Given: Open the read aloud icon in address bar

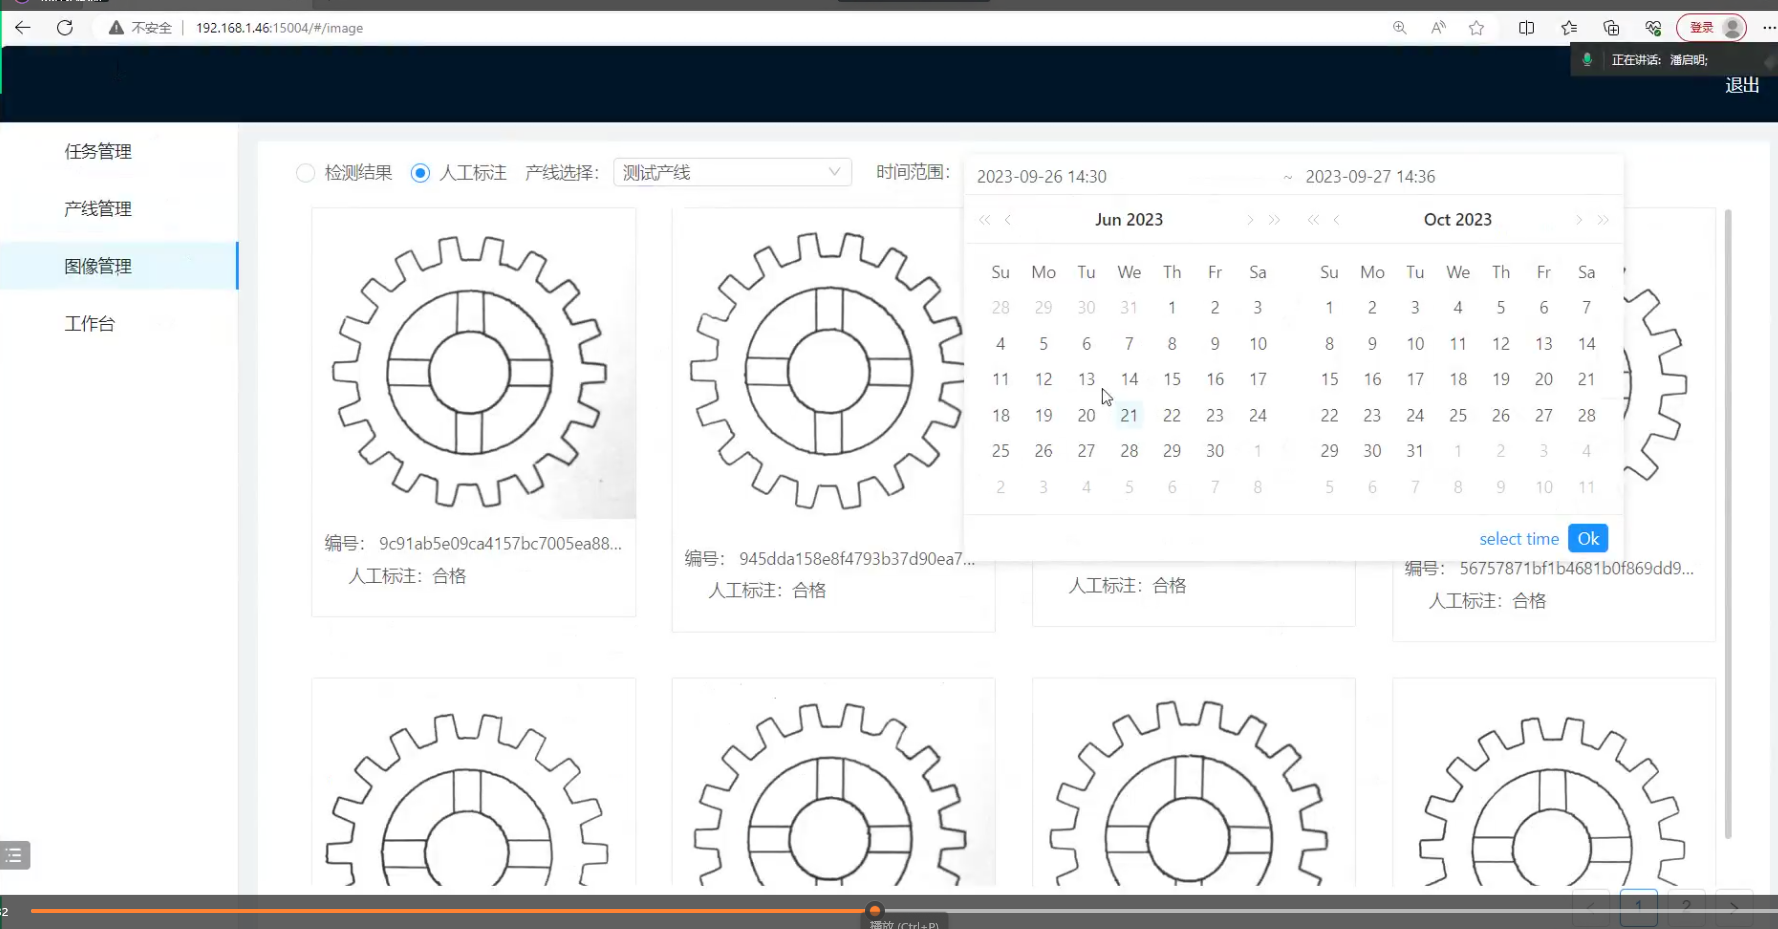Looking at the screenshot, I should click(1438, 28).
